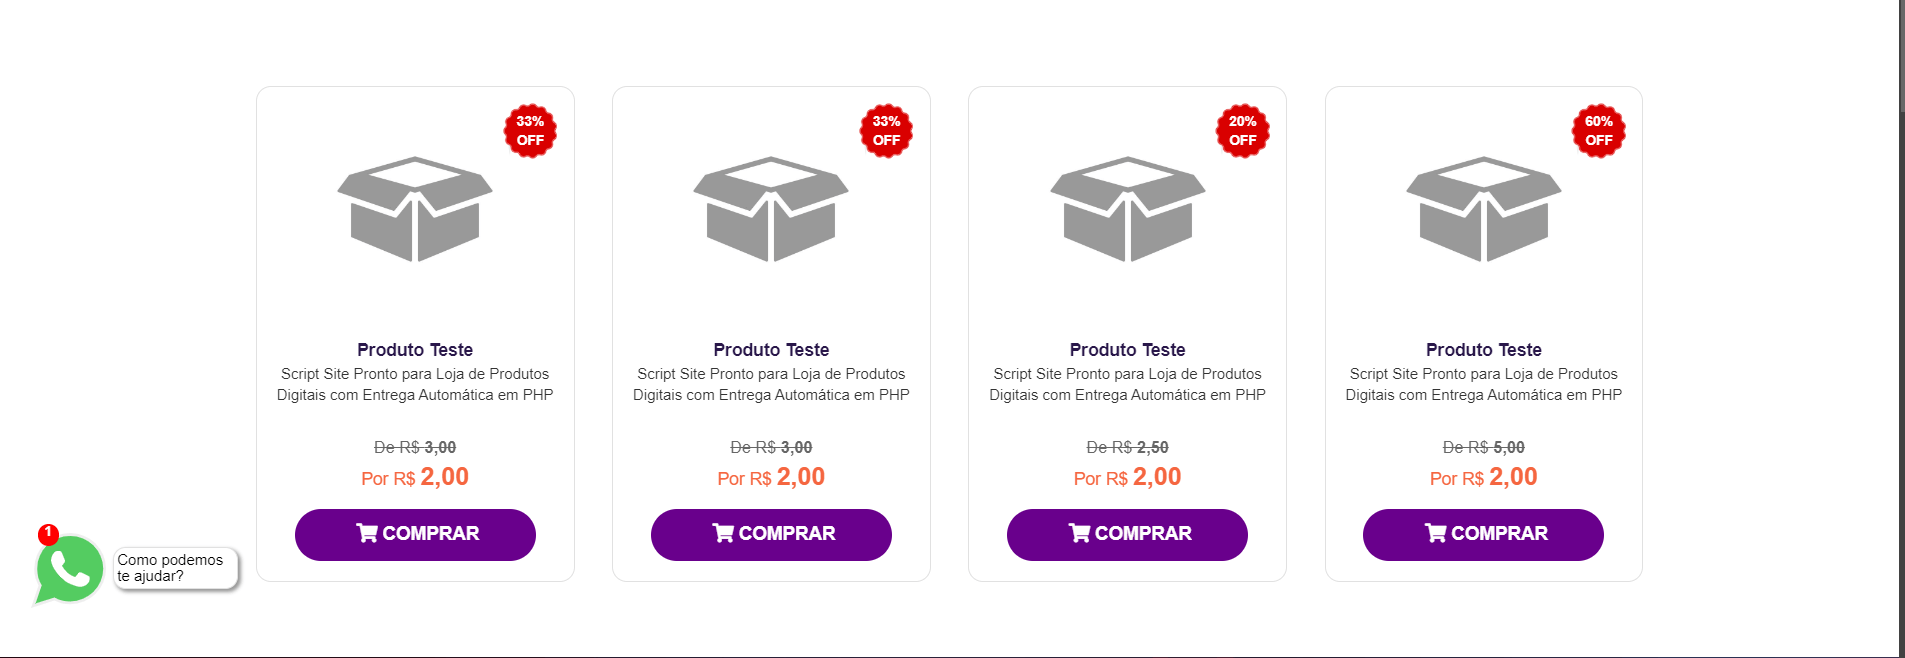1905x658 pixels.
Task: Select the second product's box image
Action: 771,209
